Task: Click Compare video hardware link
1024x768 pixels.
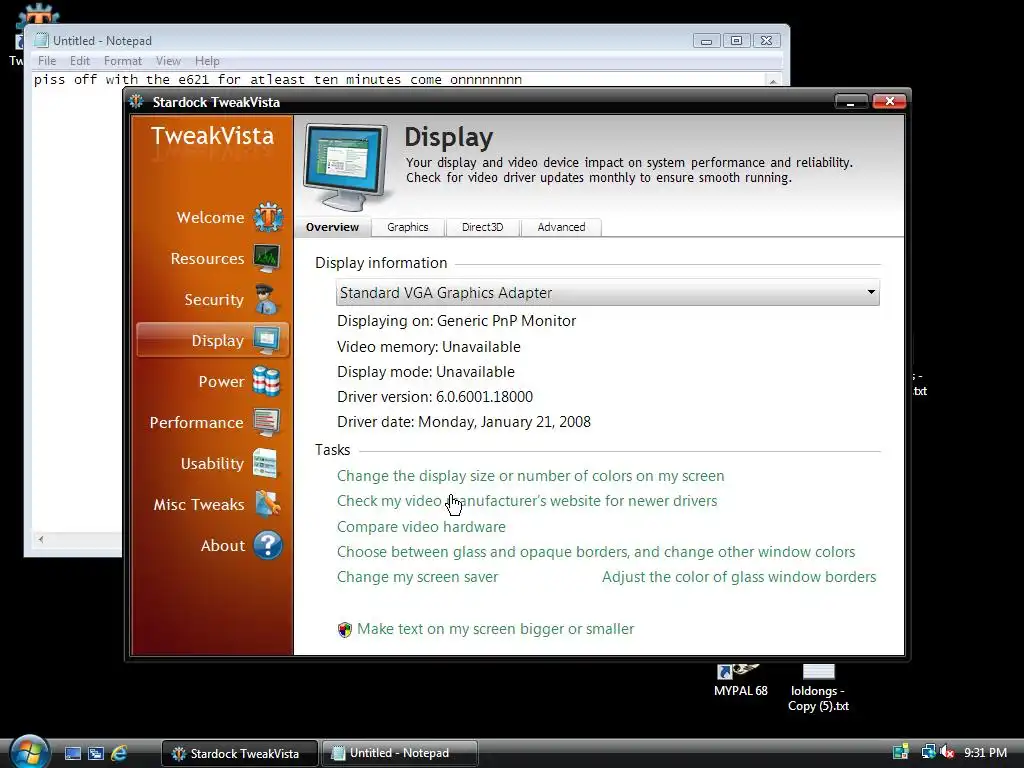Action: [x=421, y=526]
